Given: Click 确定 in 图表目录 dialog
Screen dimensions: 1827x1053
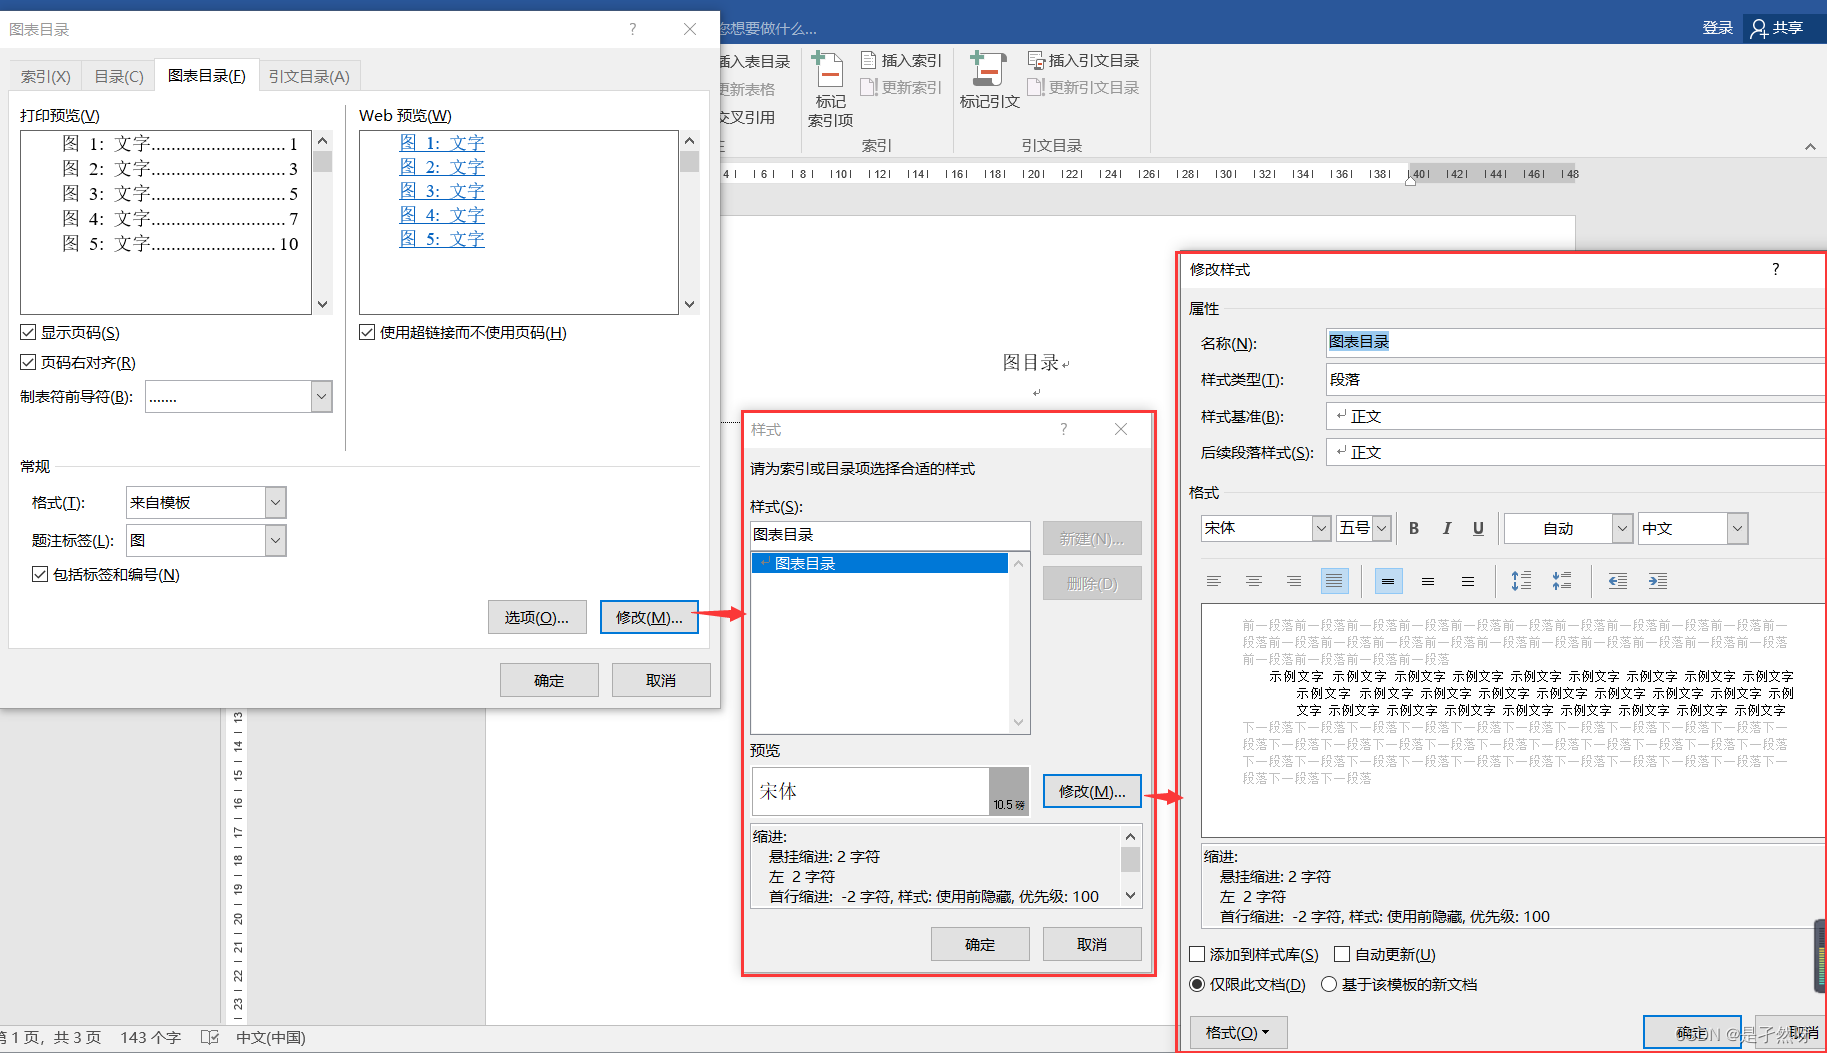Looking at the screenshot, I should [x=549, y=680].
